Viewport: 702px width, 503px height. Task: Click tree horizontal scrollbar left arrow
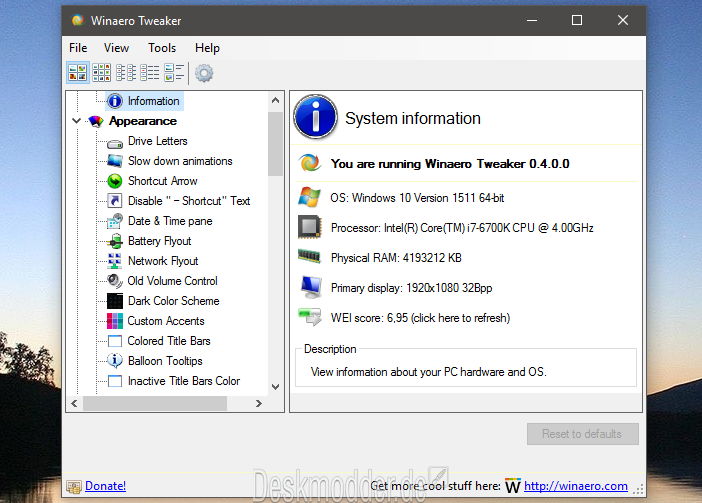click(x=74, y=403)
